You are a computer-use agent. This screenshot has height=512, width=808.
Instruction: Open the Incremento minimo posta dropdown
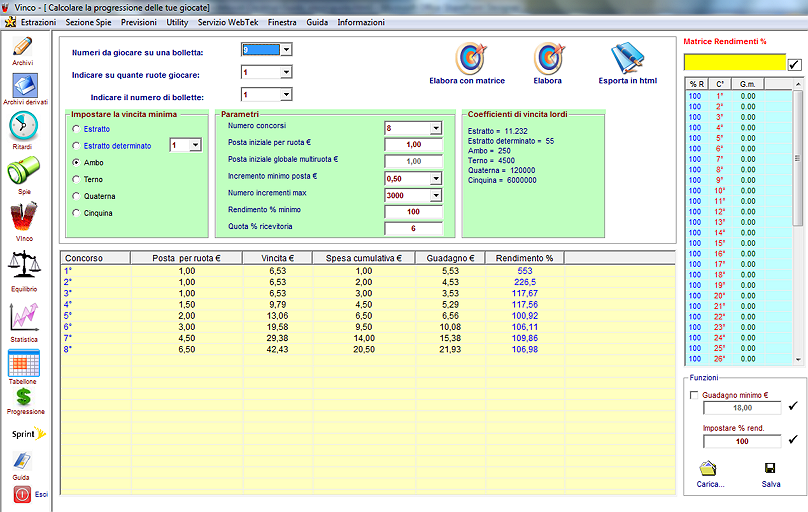coord(436,179)
